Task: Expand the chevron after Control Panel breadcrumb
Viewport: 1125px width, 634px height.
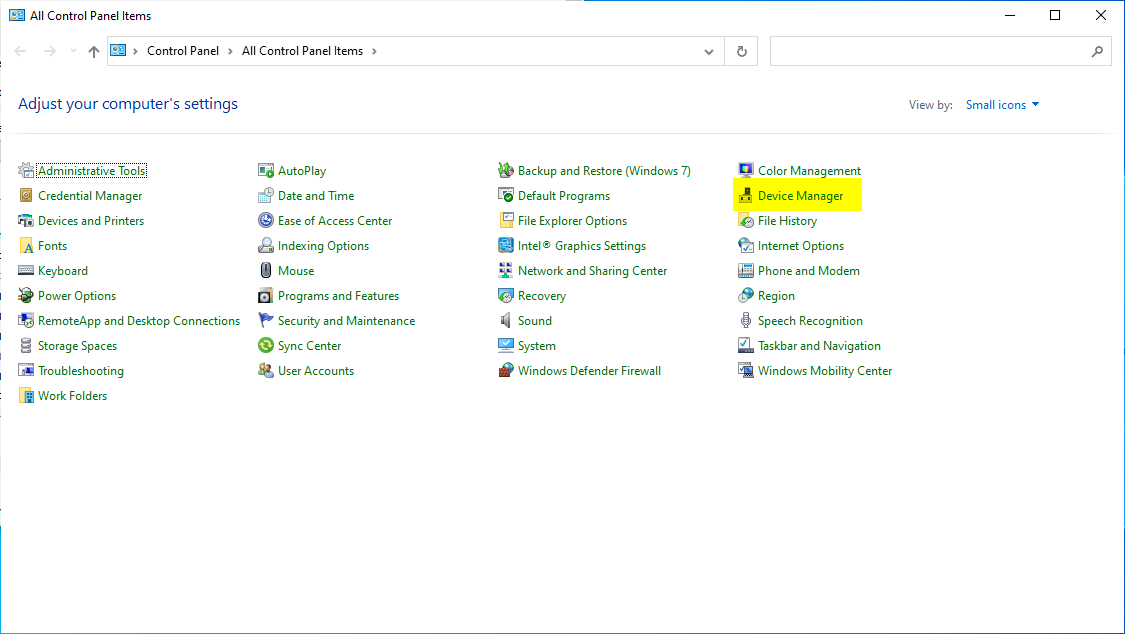Action: 230,52
